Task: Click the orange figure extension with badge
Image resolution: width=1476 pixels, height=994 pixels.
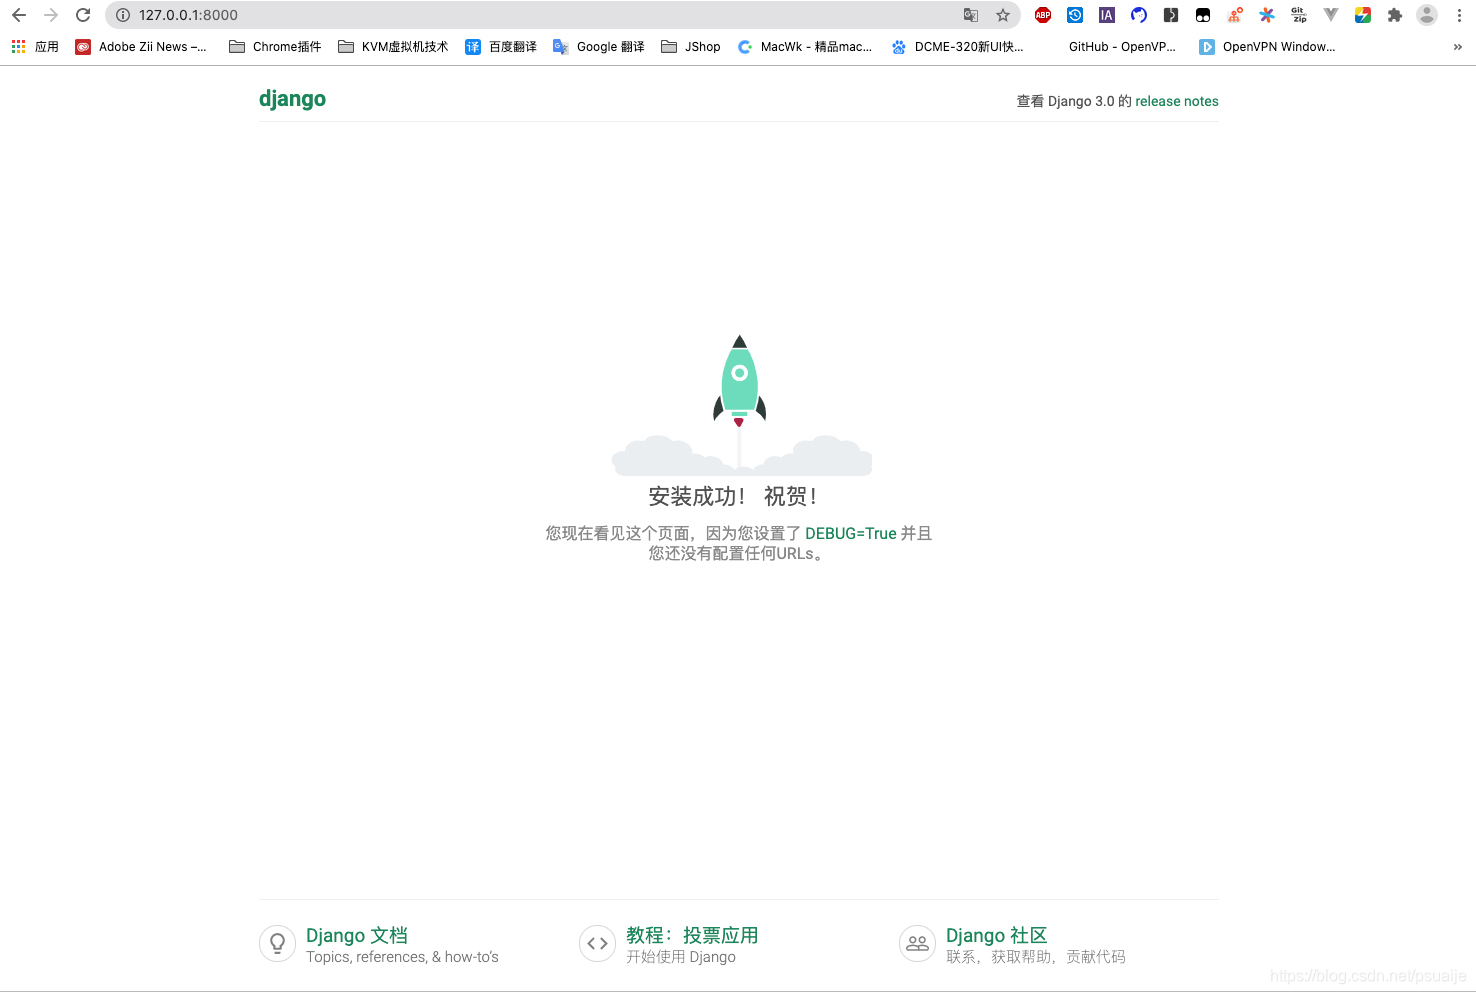Action: [1235, 15]
